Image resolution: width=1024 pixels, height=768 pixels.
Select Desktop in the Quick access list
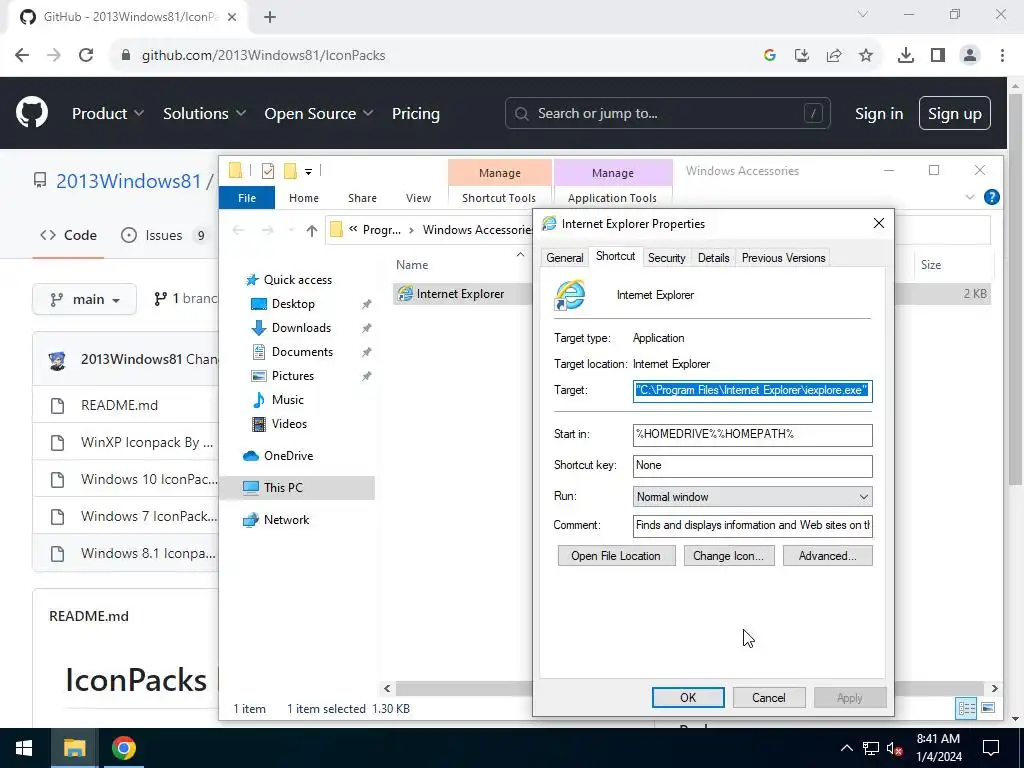coord(293,304)
